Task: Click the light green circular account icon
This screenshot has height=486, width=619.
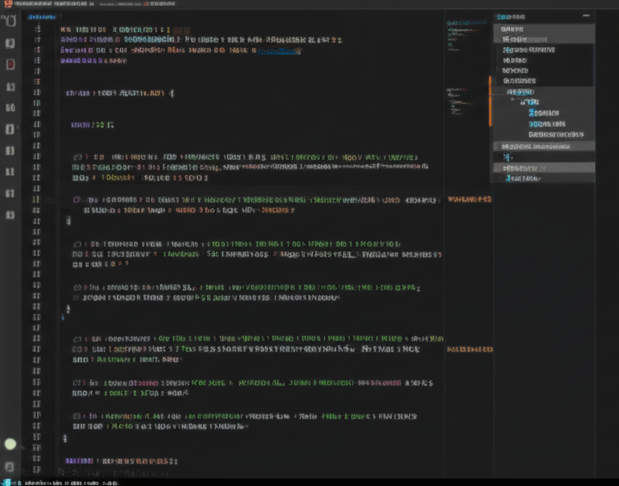Action: 11,444
